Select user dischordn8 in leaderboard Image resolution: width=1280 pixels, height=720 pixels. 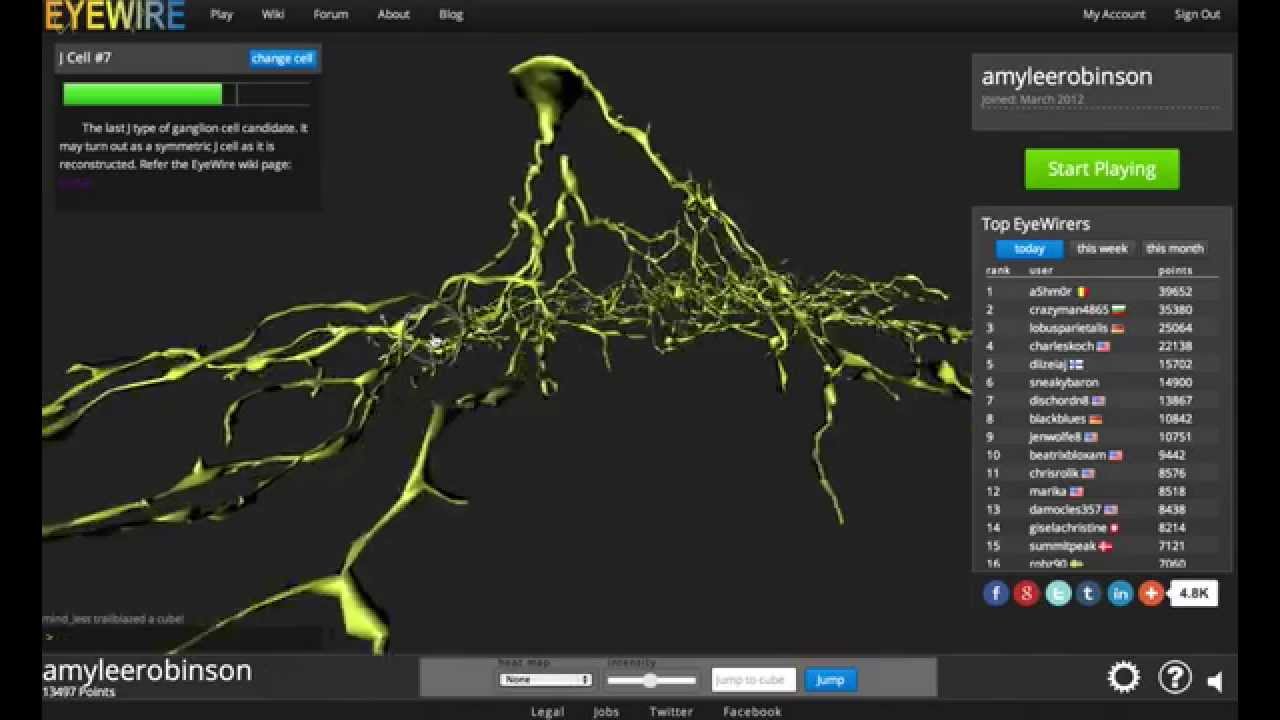click(x=1059, y=400)
